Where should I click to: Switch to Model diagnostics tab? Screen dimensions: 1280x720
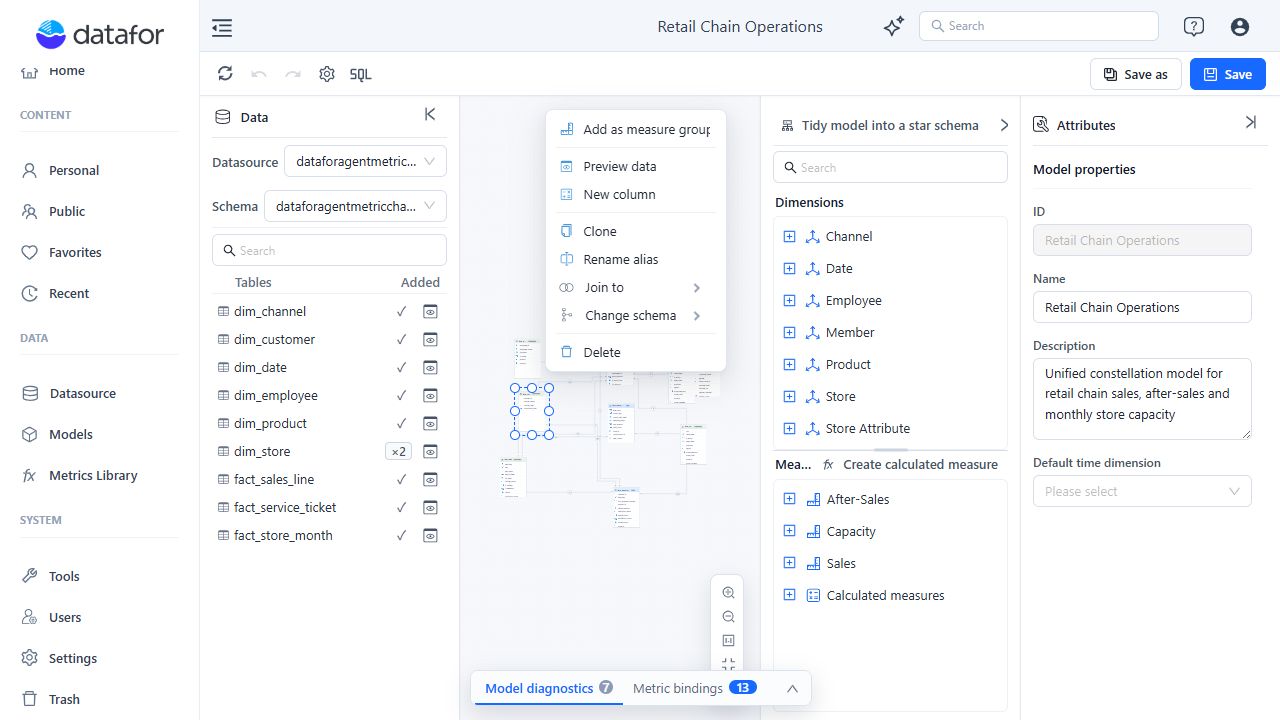pos(549,688)
